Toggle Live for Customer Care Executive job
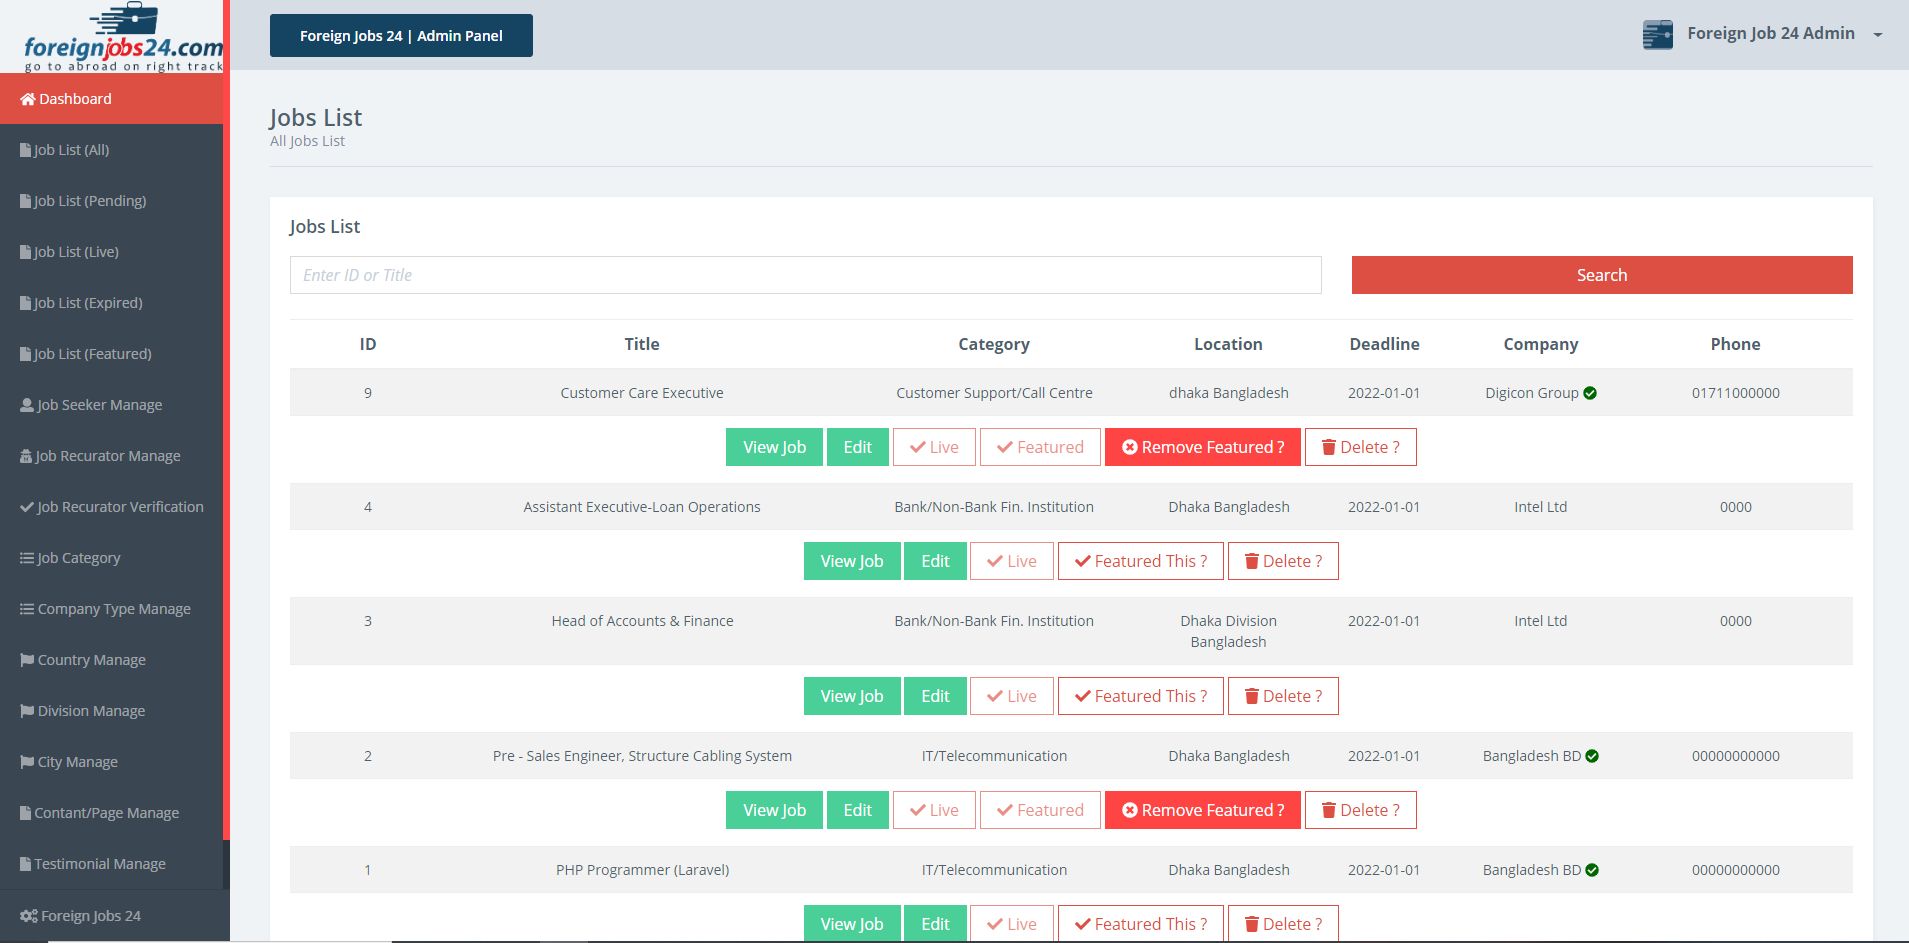The height and width of the screenshot is (943, 1909). coord(934,447)
